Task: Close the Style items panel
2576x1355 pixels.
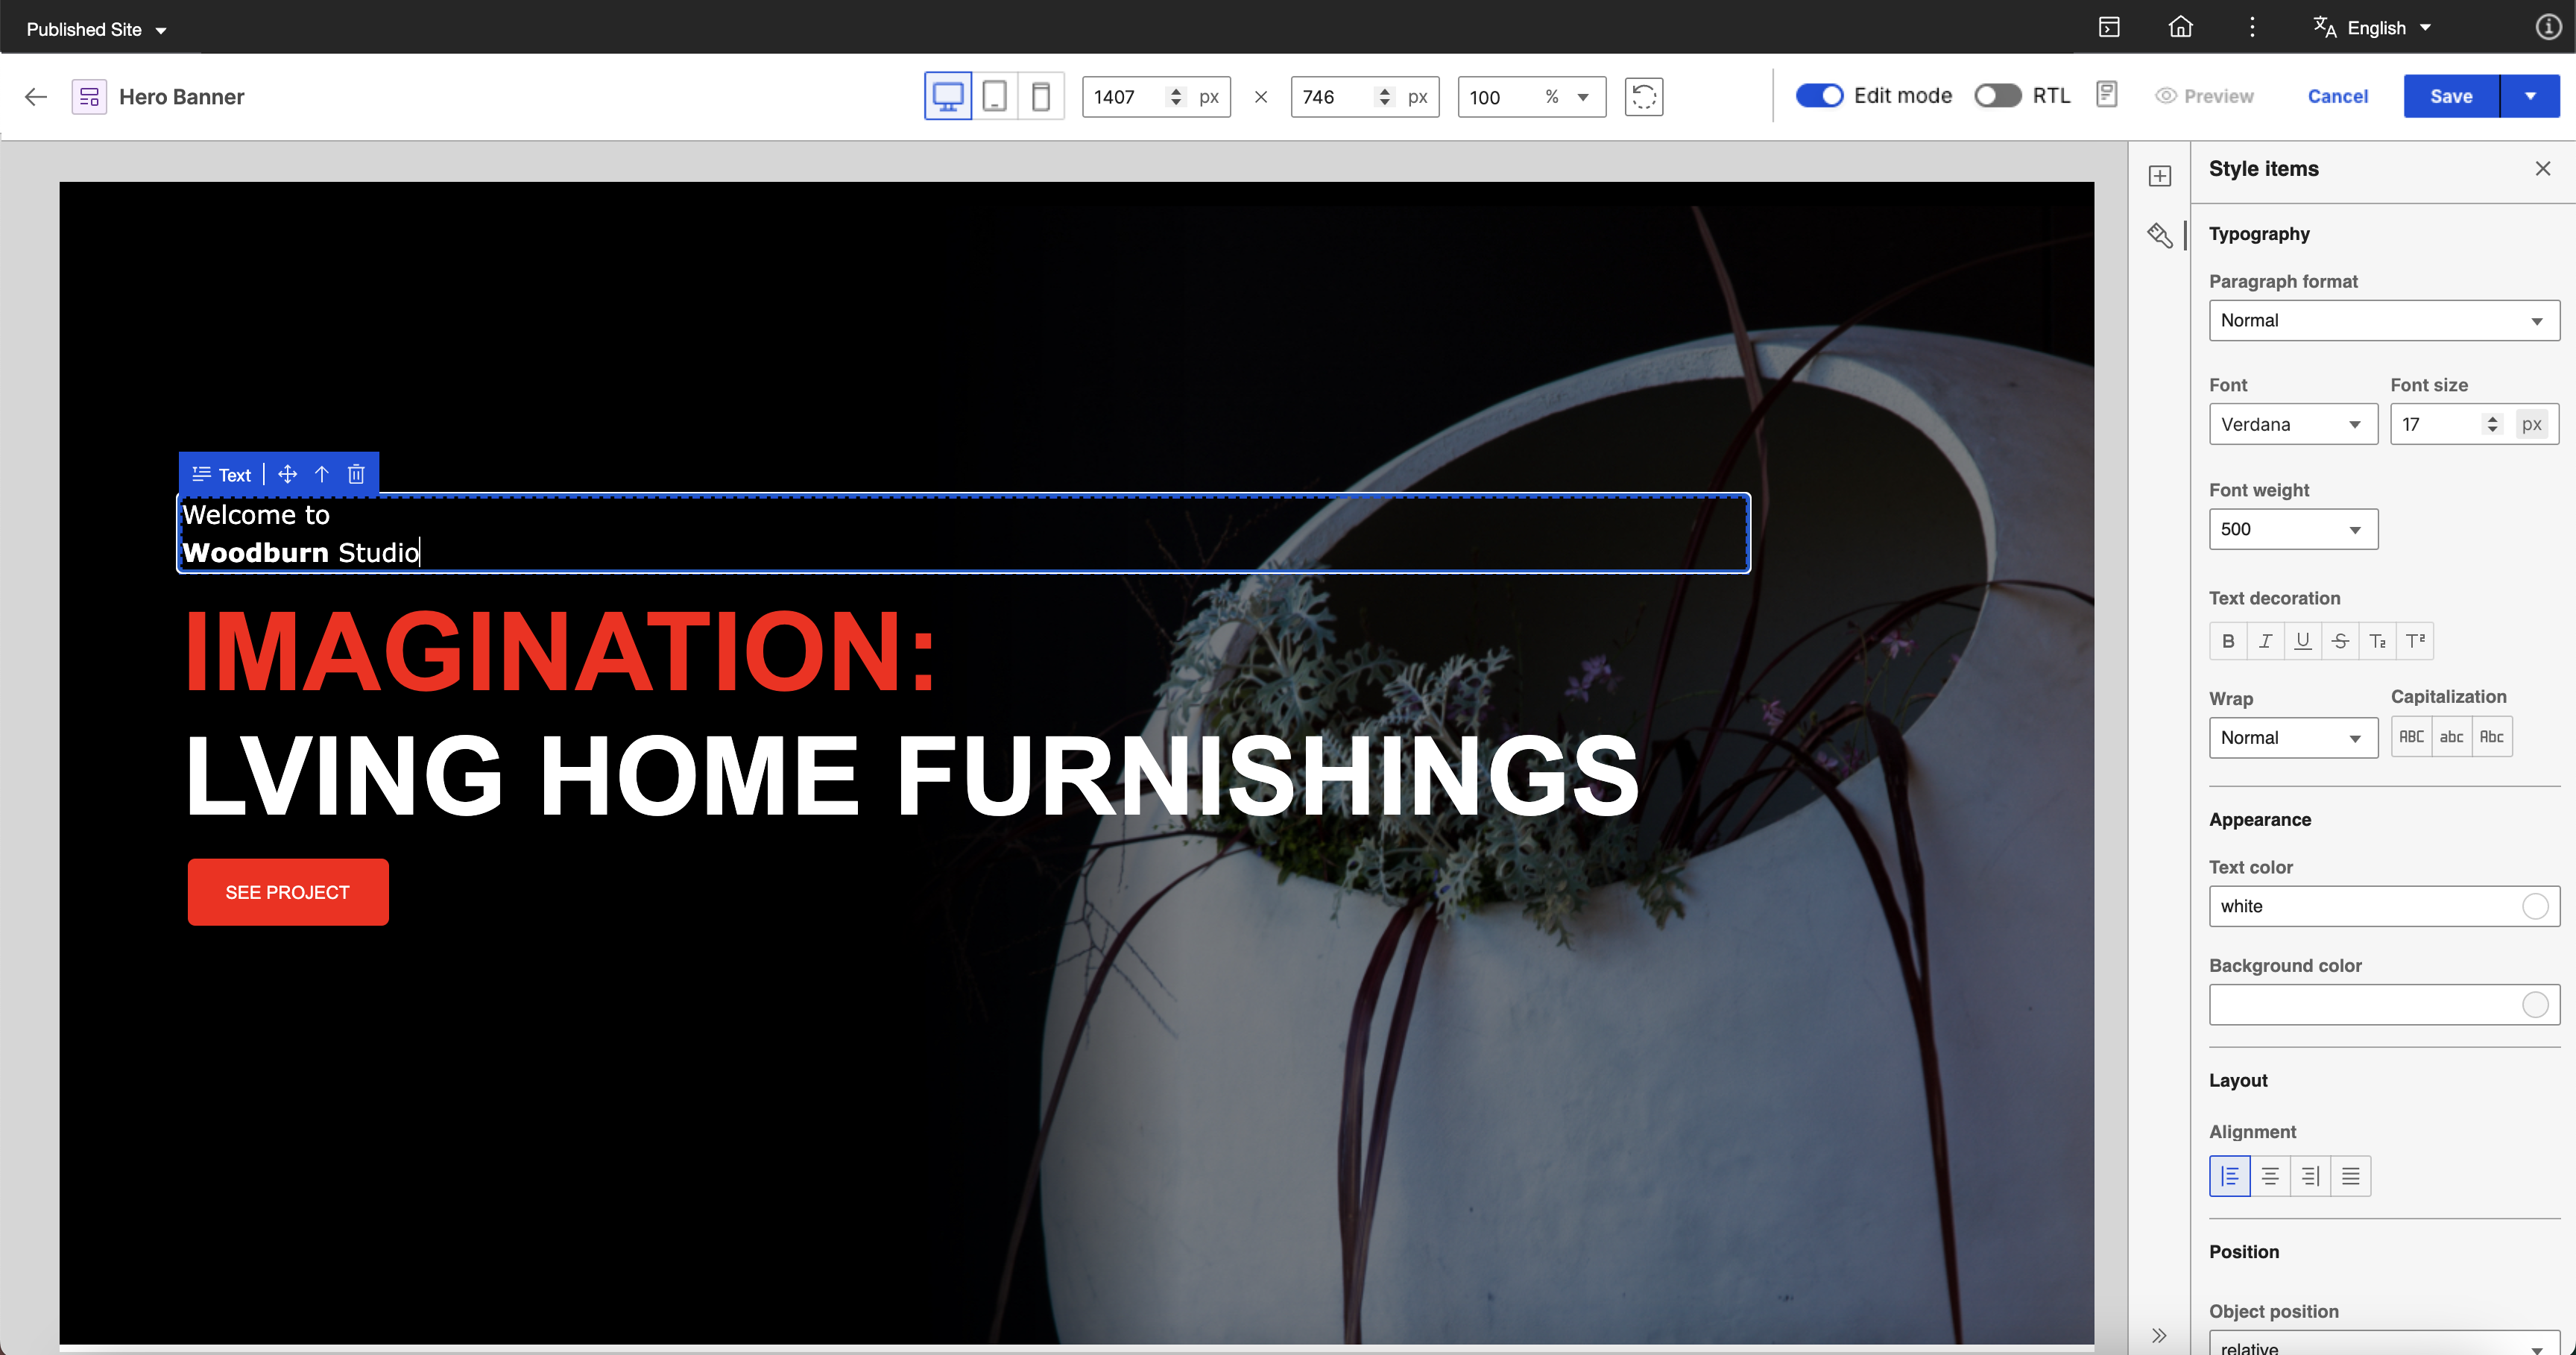Action: 2543,169
